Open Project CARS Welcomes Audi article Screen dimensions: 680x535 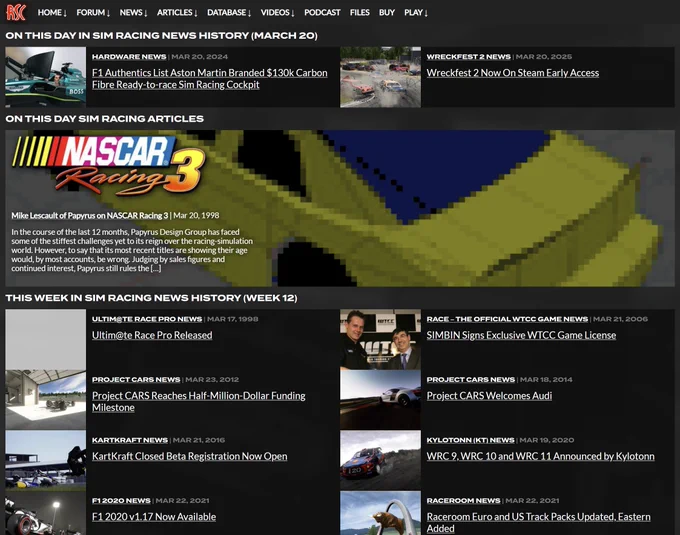click(x=489, y=396)
